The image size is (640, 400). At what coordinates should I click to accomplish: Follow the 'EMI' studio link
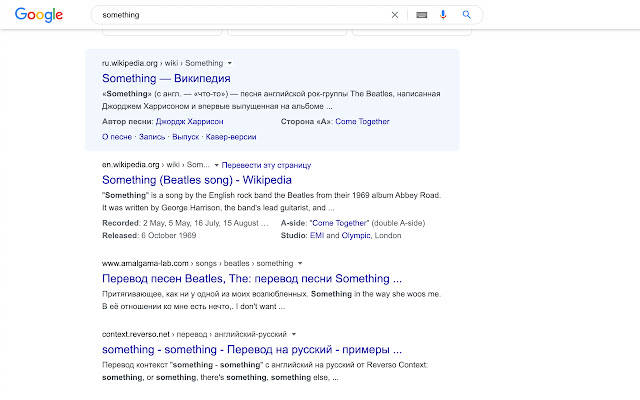[x=317, y=236]
